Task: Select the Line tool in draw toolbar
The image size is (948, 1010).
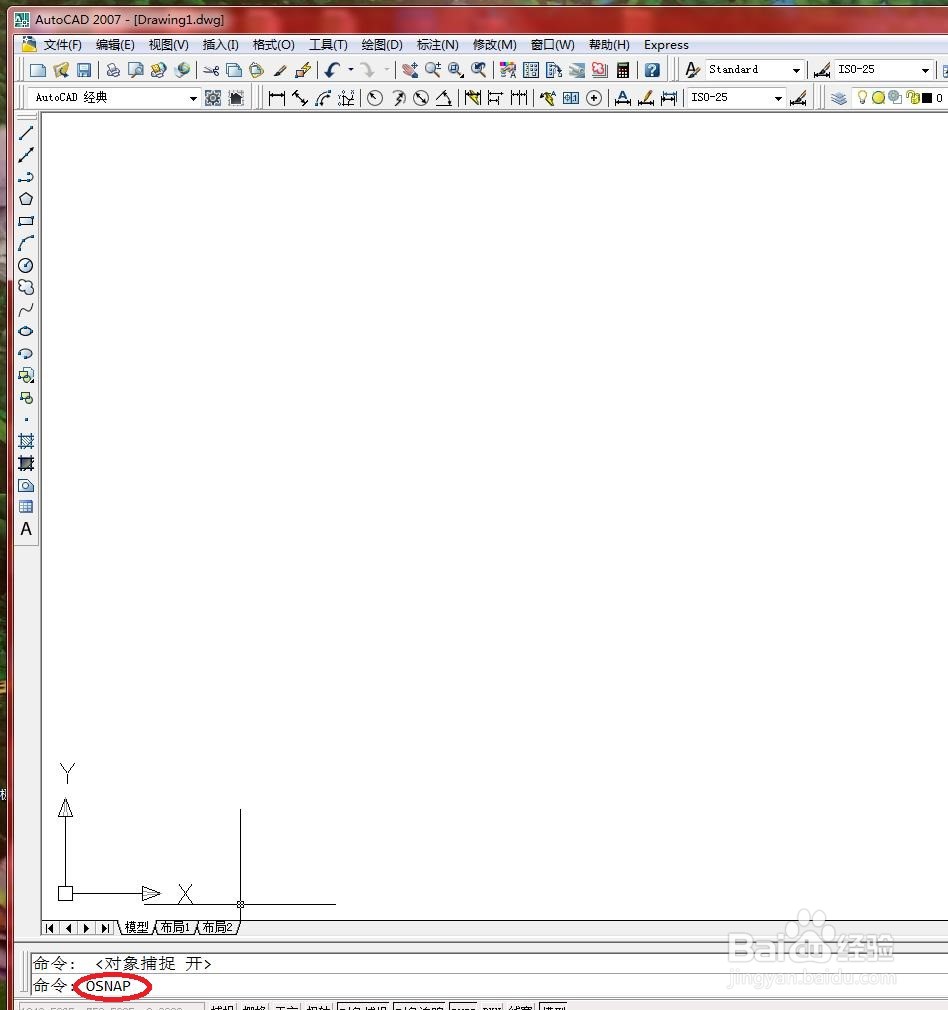Action: [26, 133]
